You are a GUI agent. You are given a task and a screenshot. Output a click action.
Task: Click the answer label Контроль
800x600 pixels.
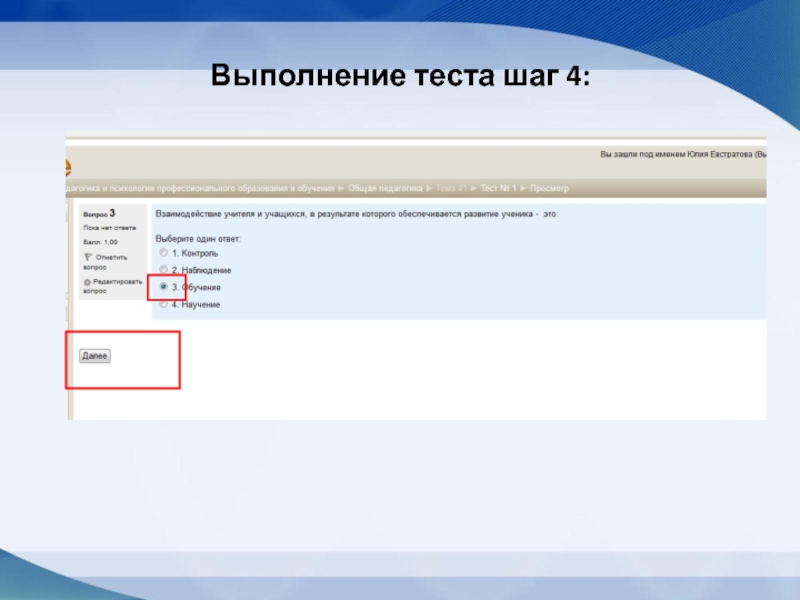pyautogui.click(x=199, y=253)
